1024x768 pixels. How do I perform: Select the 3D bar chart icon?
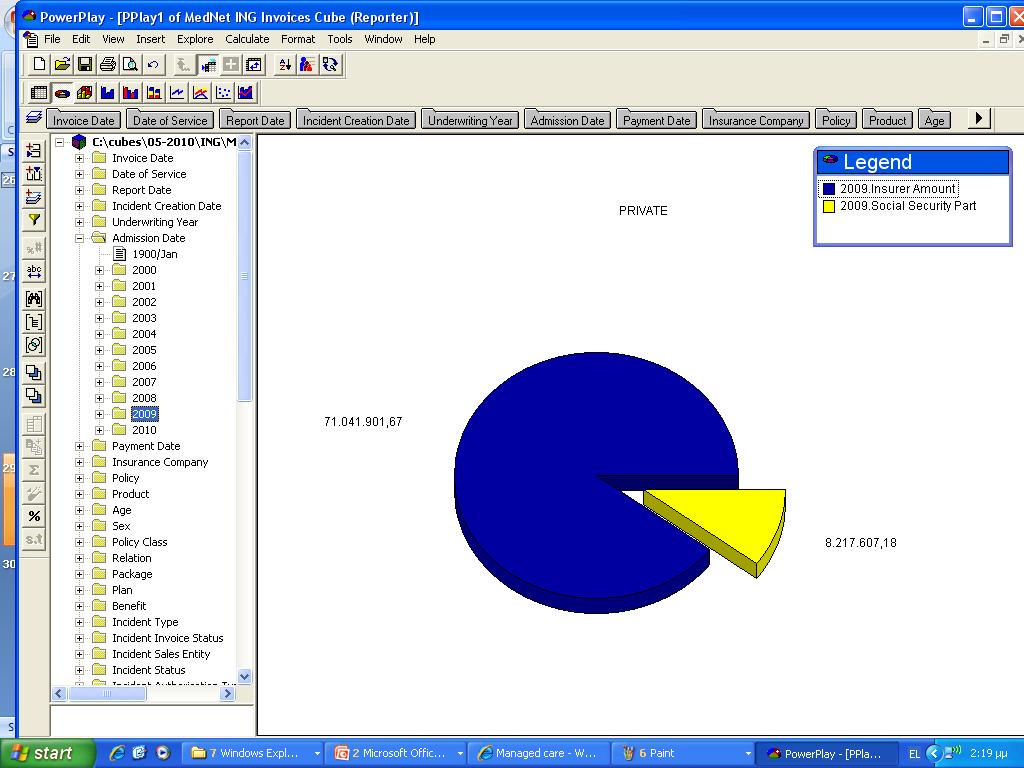[x=85, y=93]
